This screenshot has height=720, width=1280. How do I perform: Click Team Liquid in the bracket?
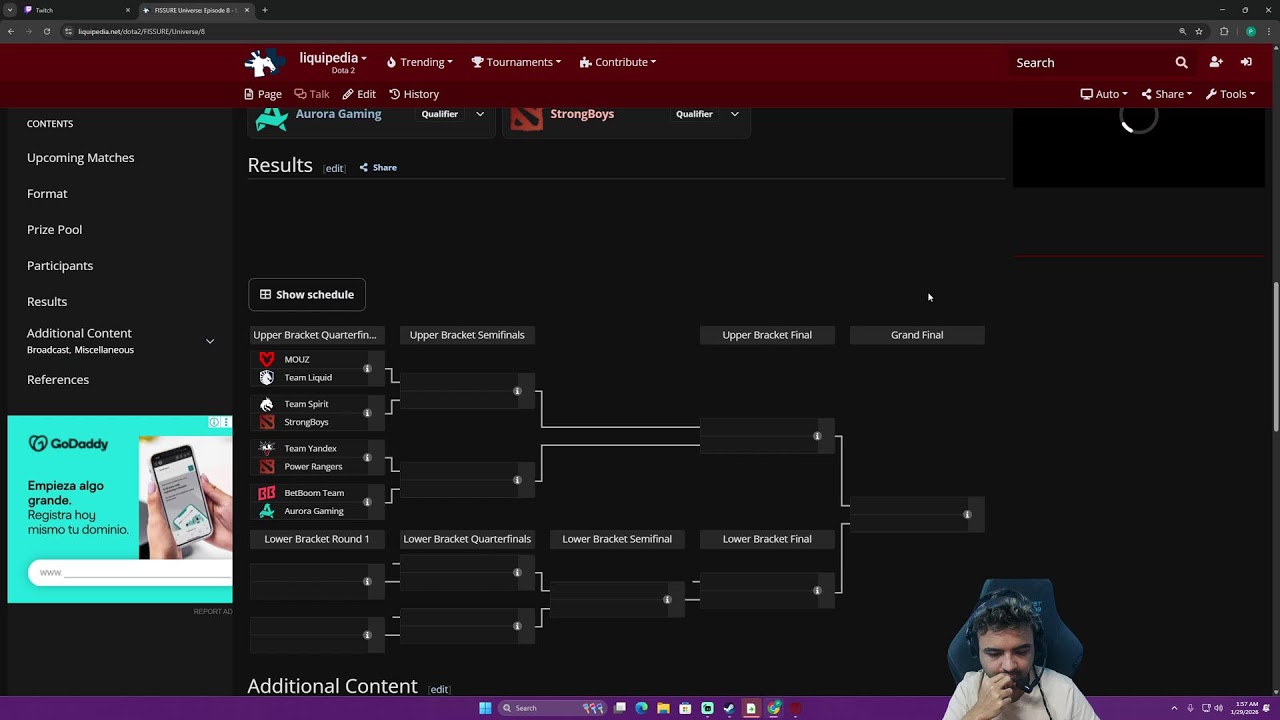tap(308, 378)
